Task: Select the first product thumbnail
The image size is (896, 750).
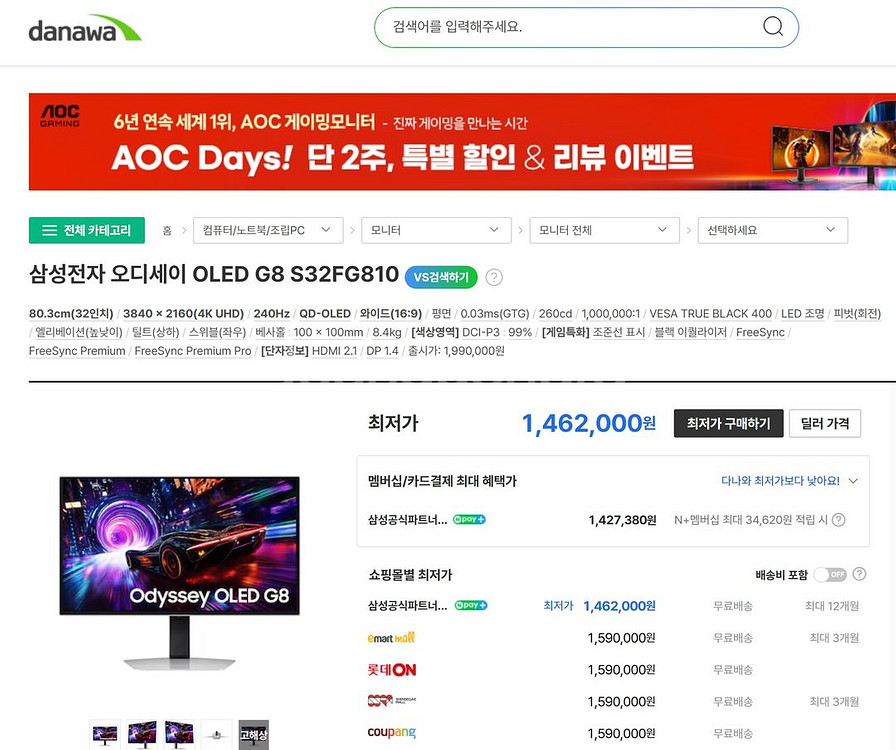Action: [105, 735]
